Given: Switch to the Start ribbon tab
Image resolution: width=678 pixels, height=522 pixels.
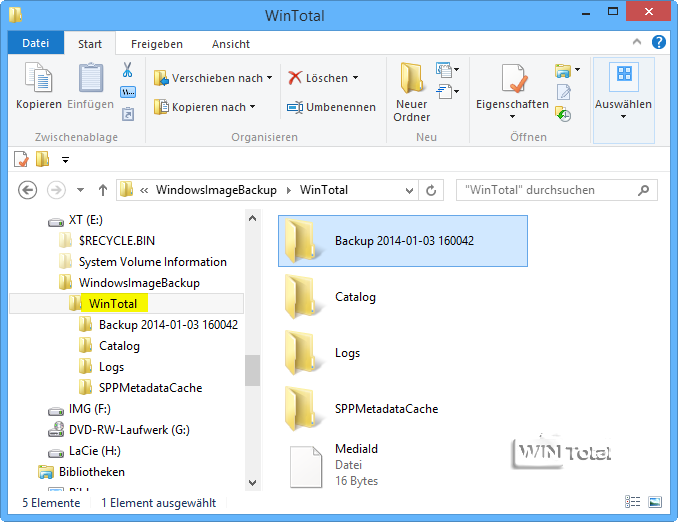Looking at the screenshot, I should tap(90, 44).
